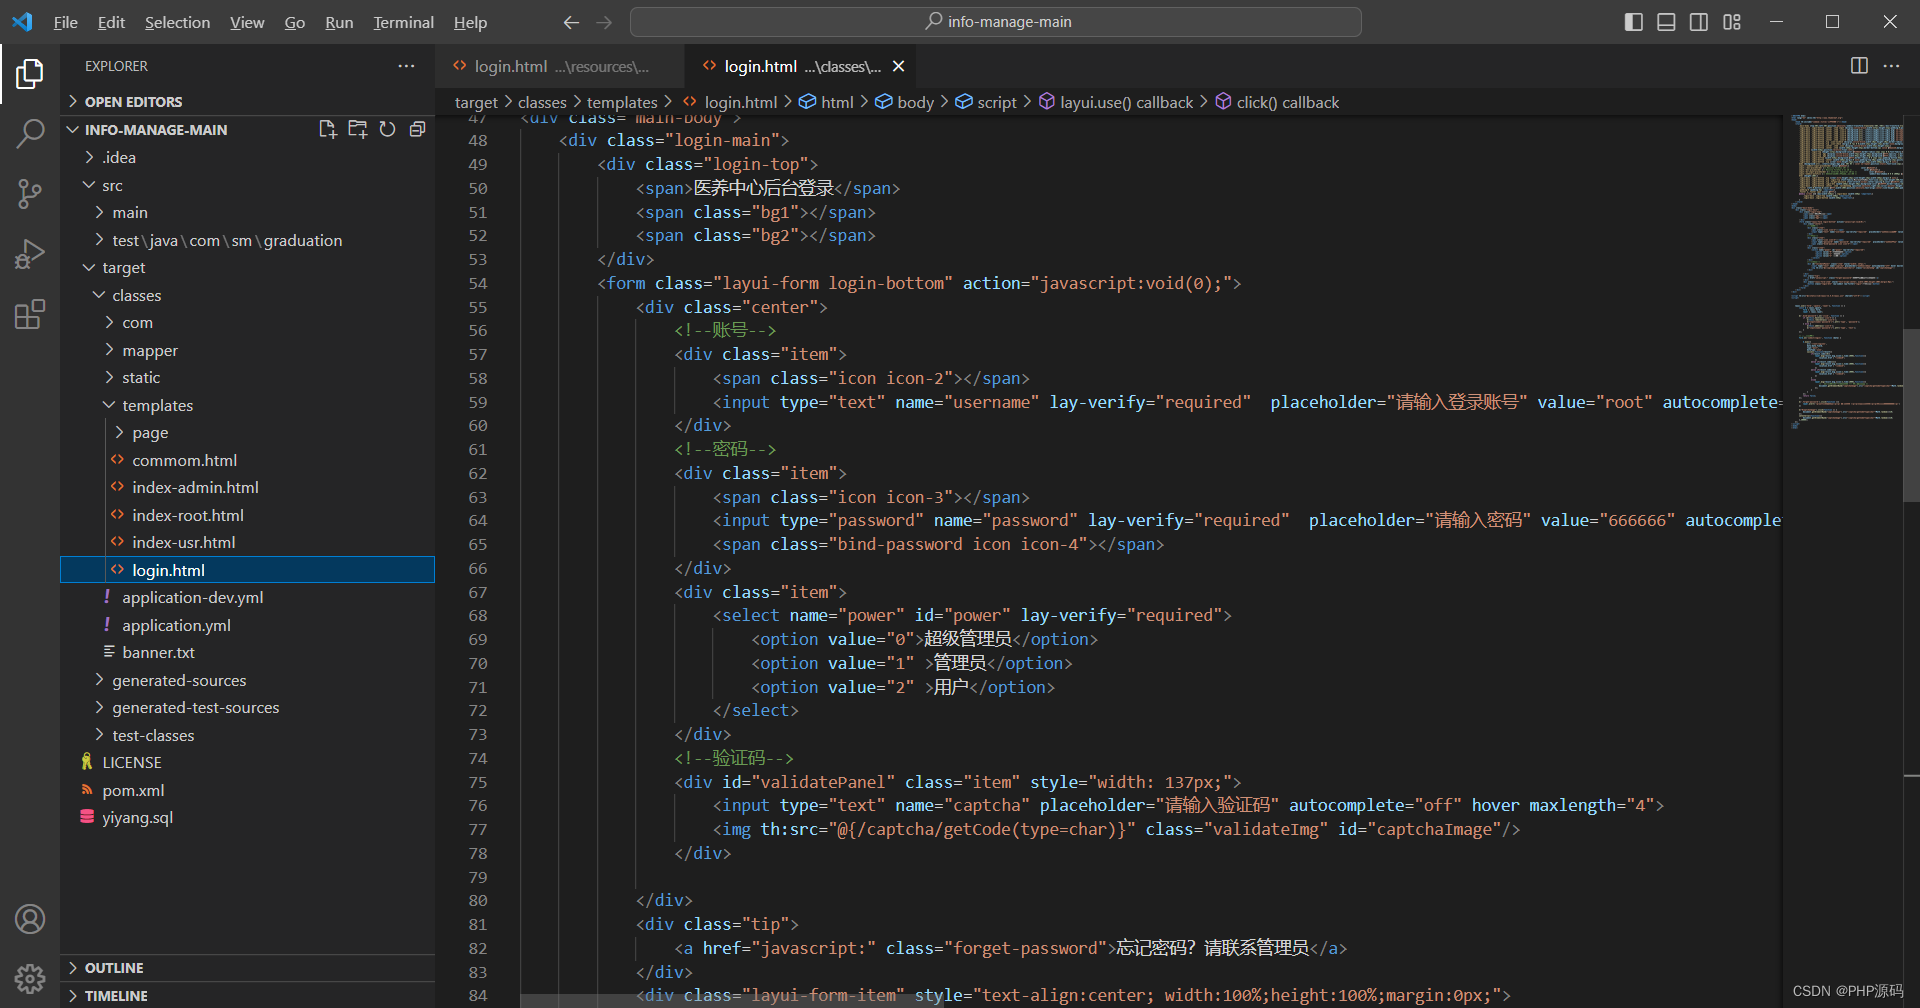Image resolution: width=1920 pixels, height=1008 pixels.
Task: Expand the test-classes folder
Action: coord(247,735)
